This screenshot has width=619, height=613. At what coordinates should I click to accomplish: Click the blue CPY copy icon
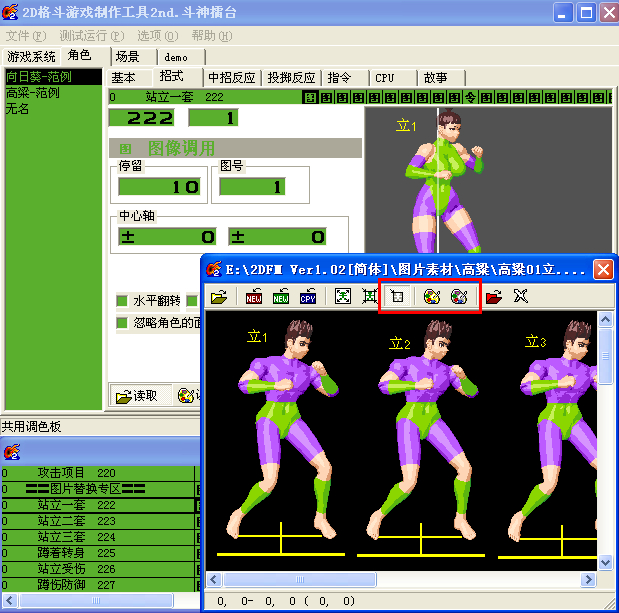(308, 296)
